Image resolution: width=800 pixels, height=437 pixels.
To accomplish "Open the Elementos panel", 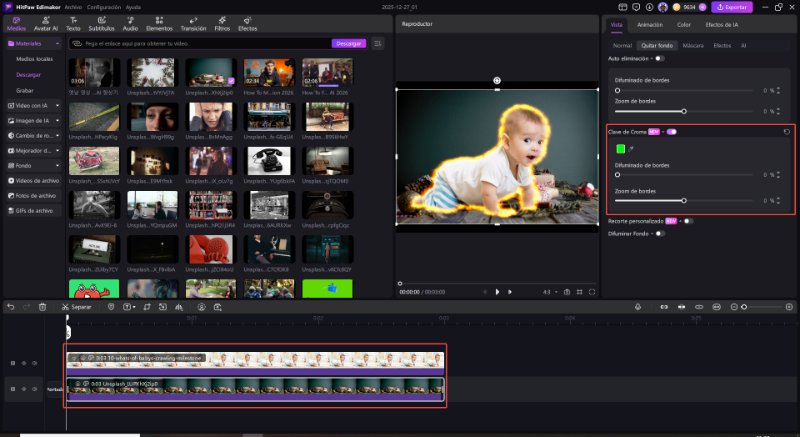I will tap(159, 23).
